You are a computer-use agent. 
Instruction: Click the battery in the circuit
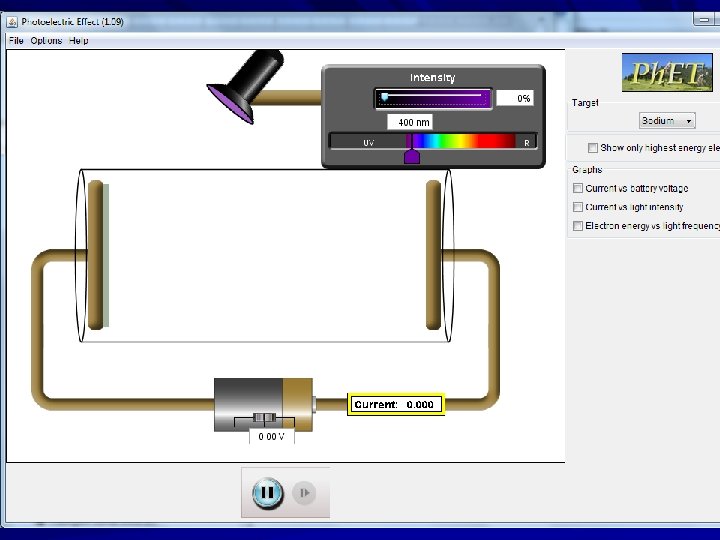264,405
